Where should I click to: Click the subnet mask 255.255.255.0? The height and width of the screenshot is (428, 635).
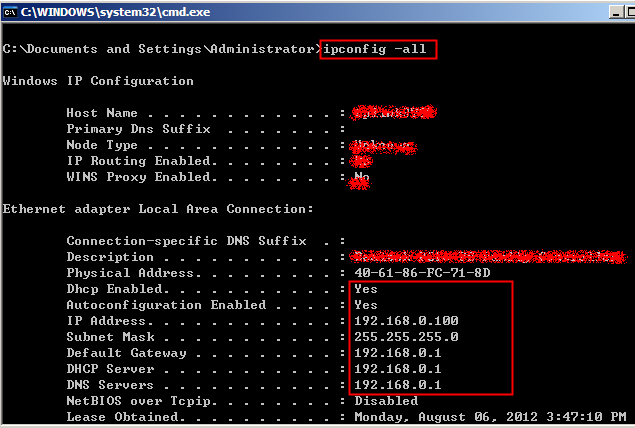click(x=406, y=337)
